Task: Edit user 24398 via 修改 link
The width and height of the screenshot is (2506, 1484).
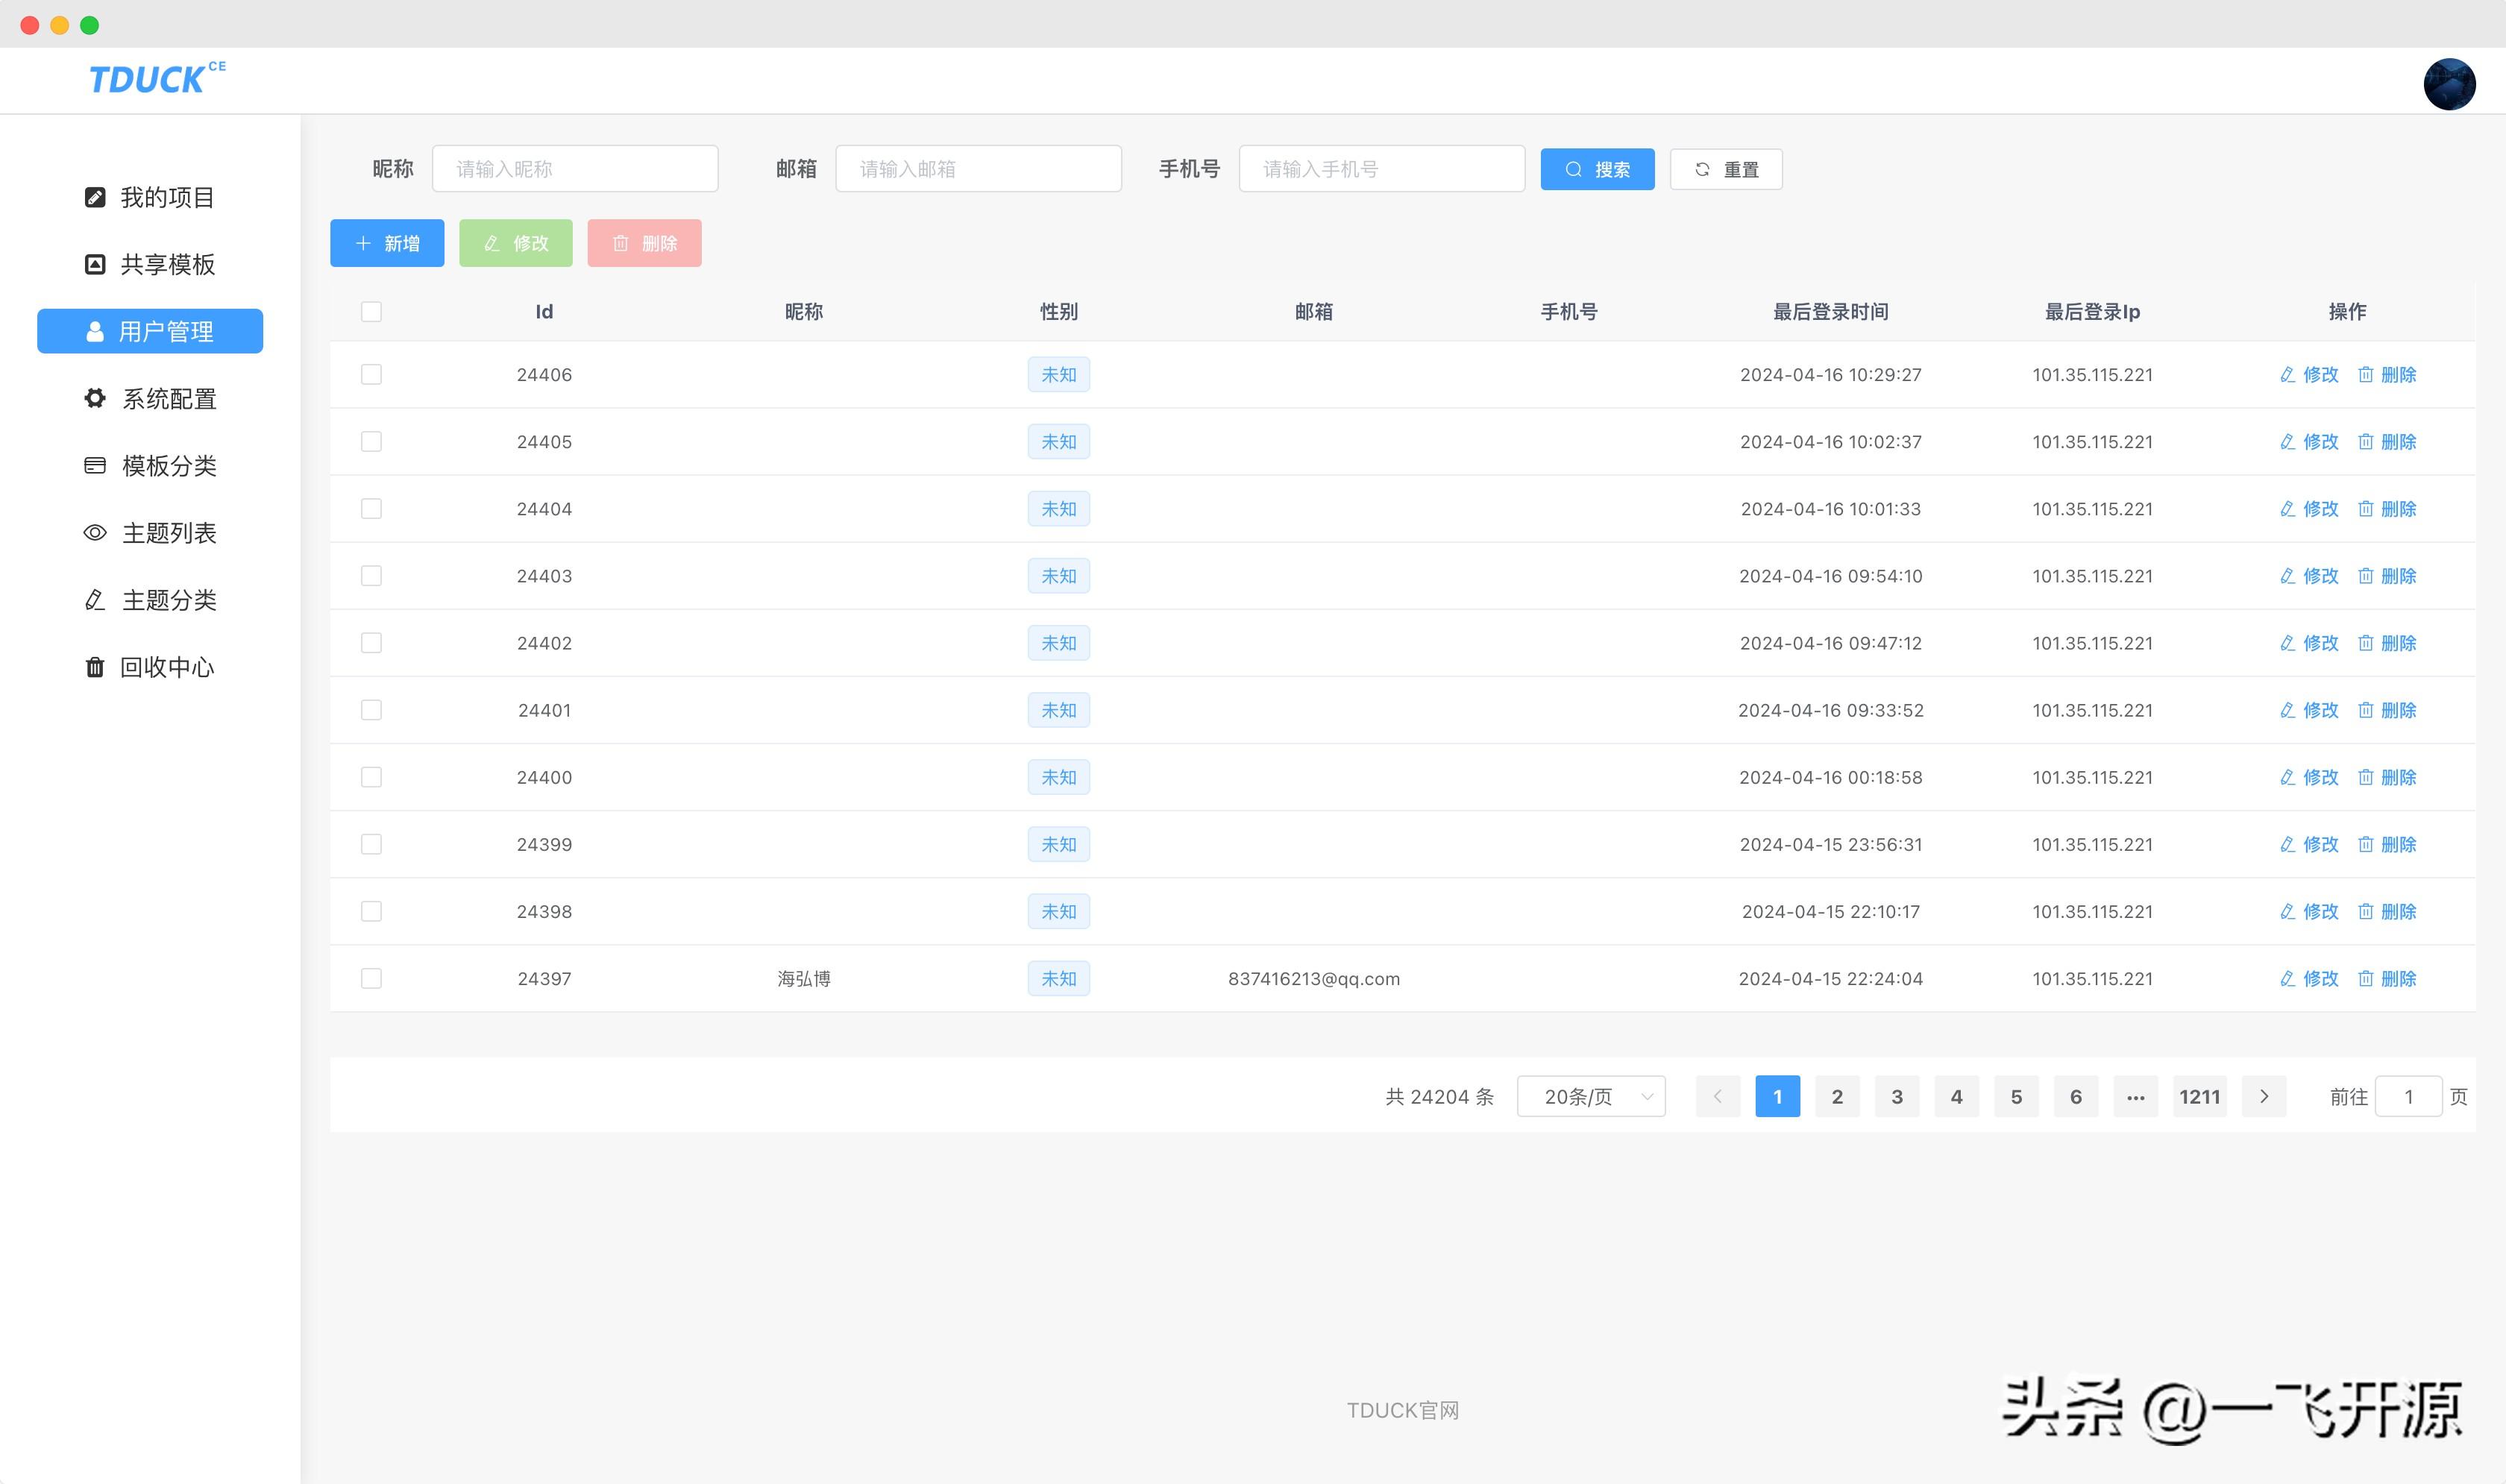Action: (x=2309, y=911)
